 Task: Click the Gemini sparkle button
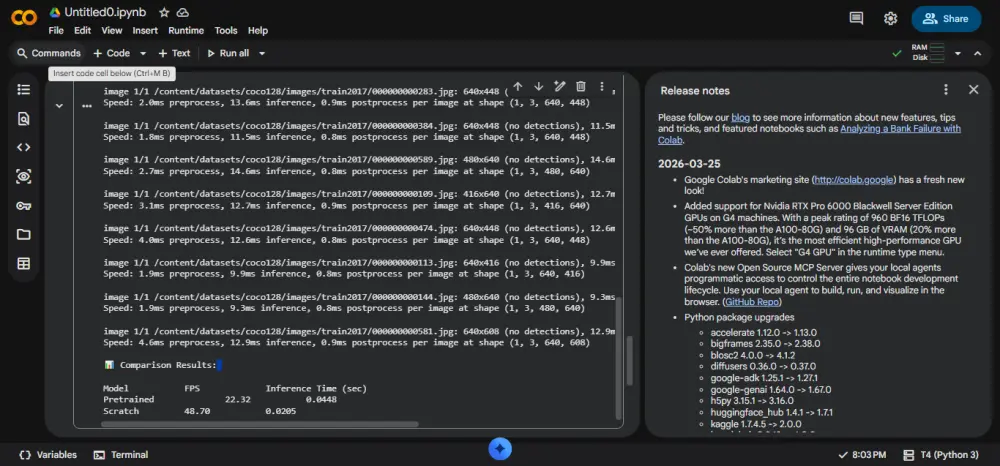(x=500, y=449)
